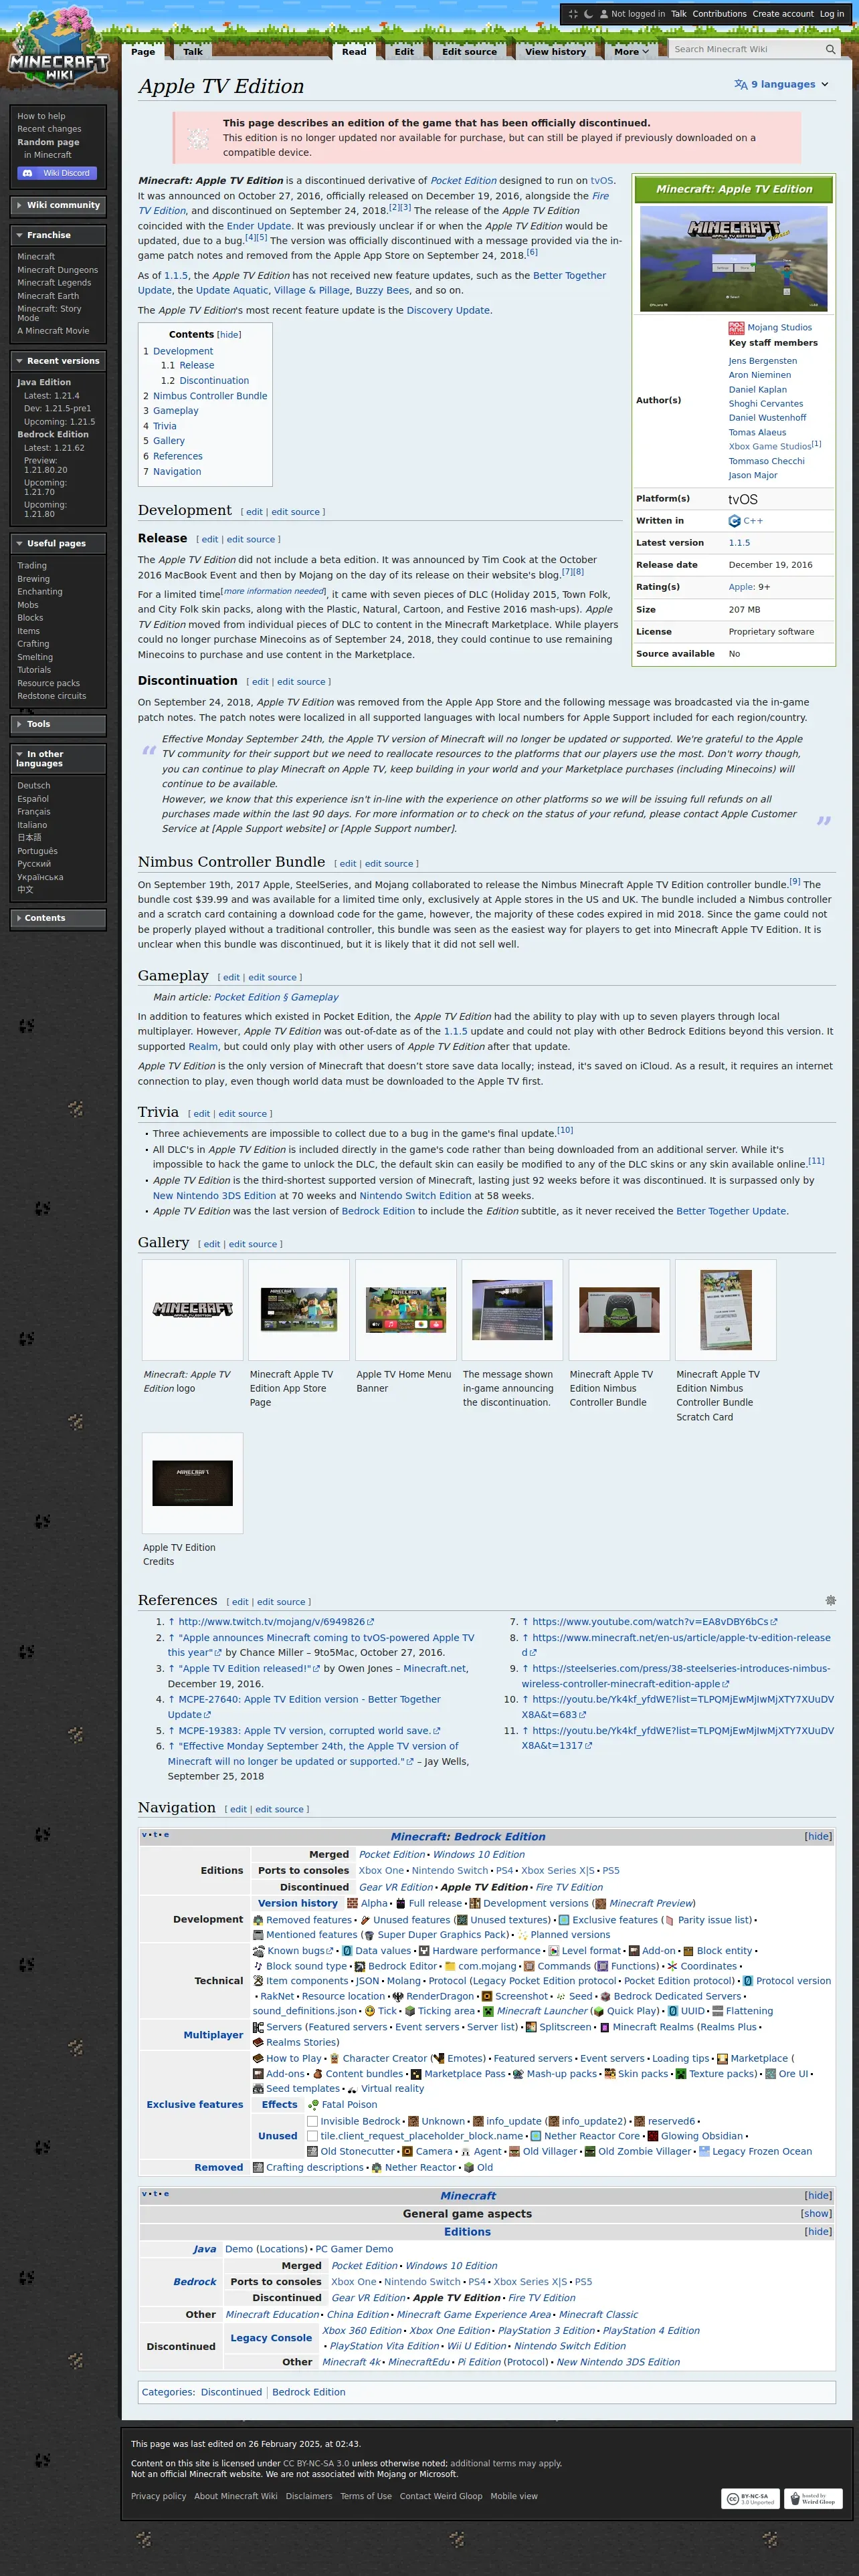Open the 9 languages dropdown

pos(782,85)
